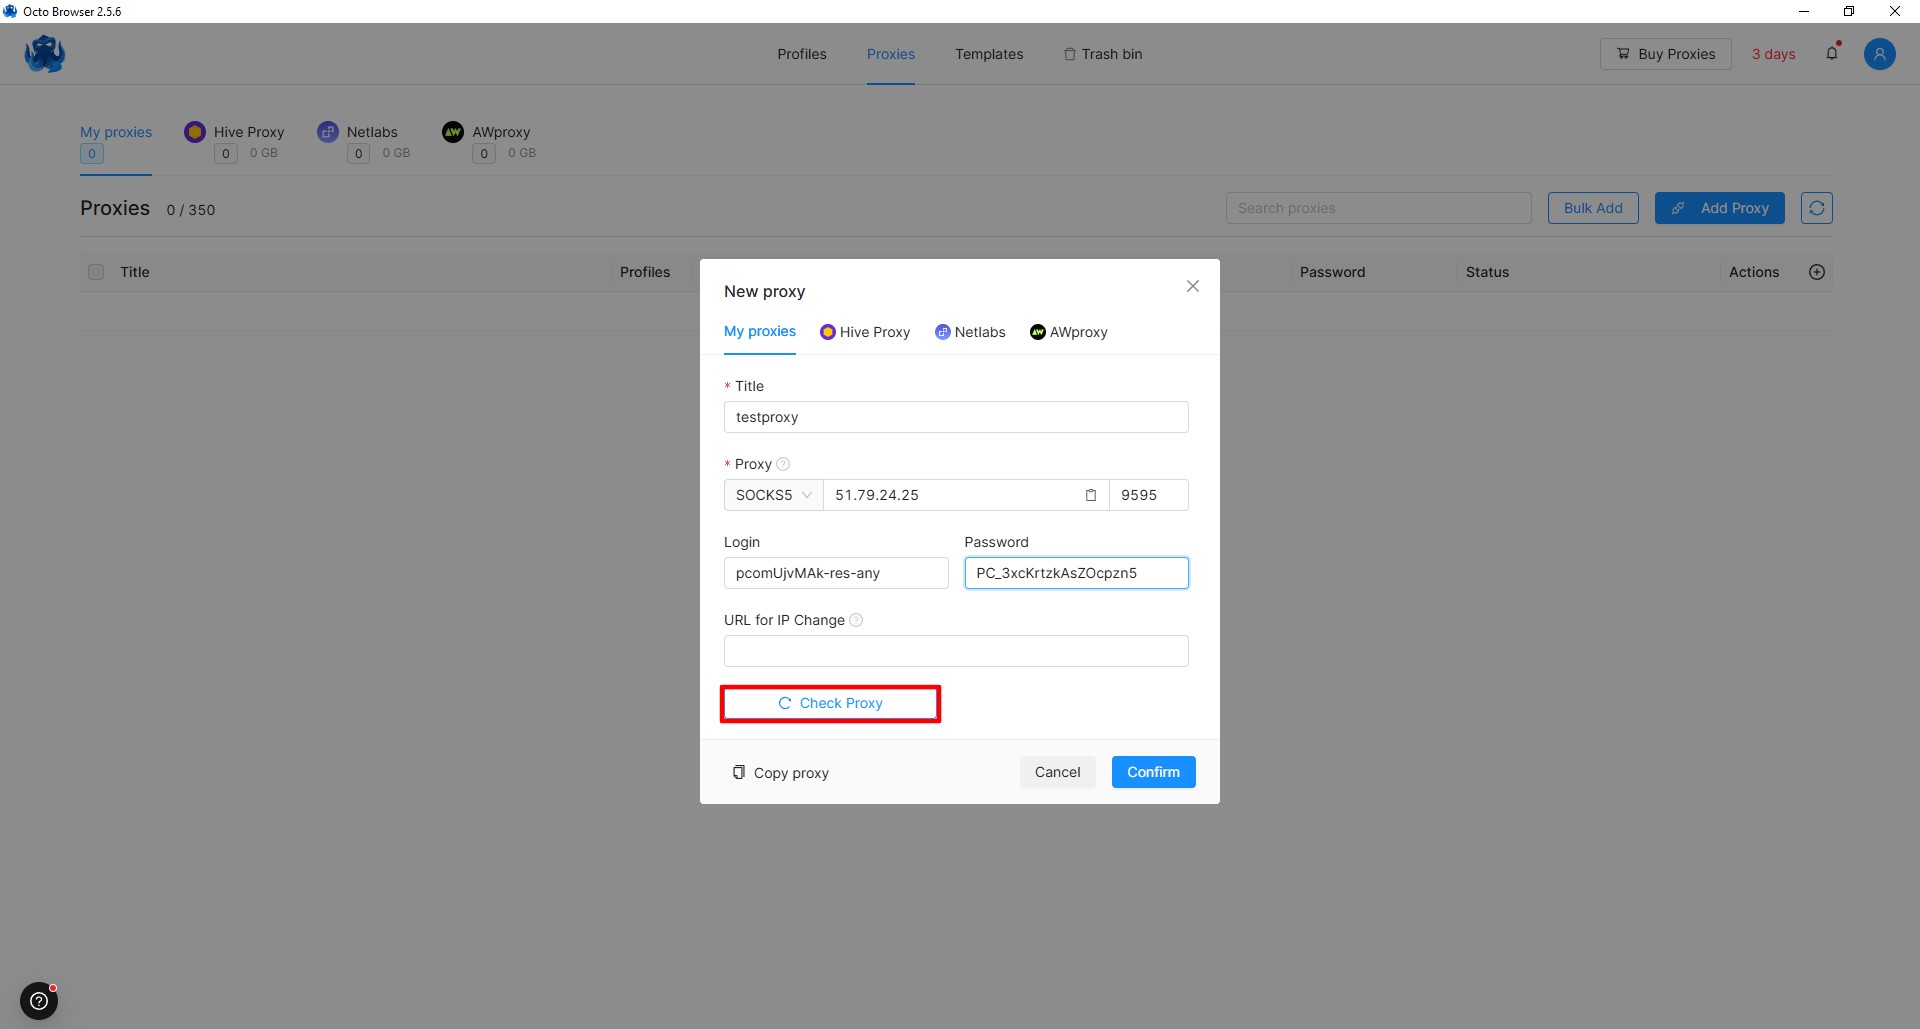Open the user account avatar

[x=1879, y=54]
